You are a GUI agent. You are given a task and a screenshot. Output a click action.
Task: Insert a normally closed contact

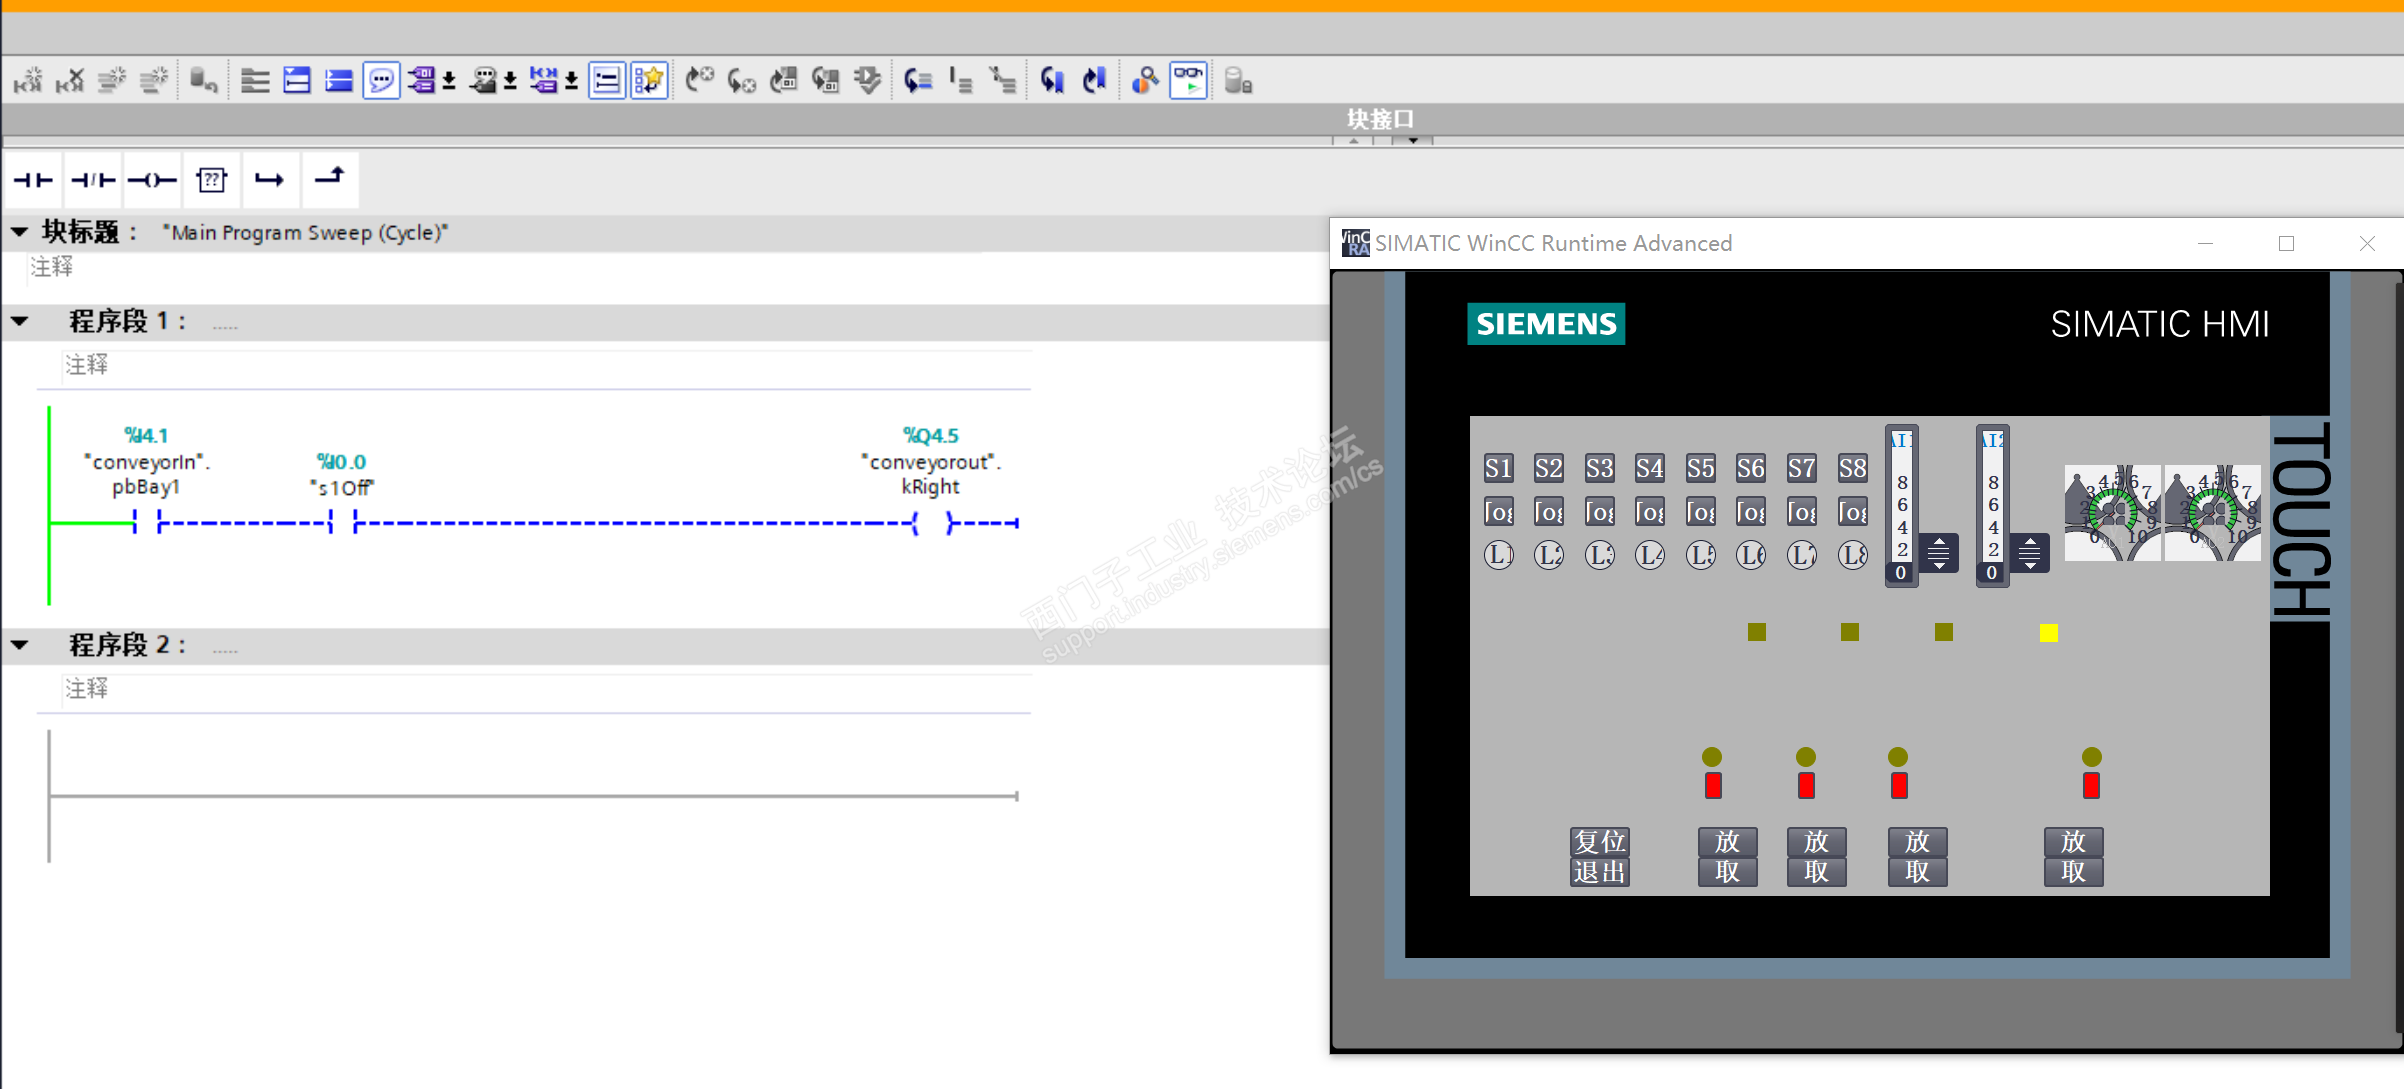93,180
